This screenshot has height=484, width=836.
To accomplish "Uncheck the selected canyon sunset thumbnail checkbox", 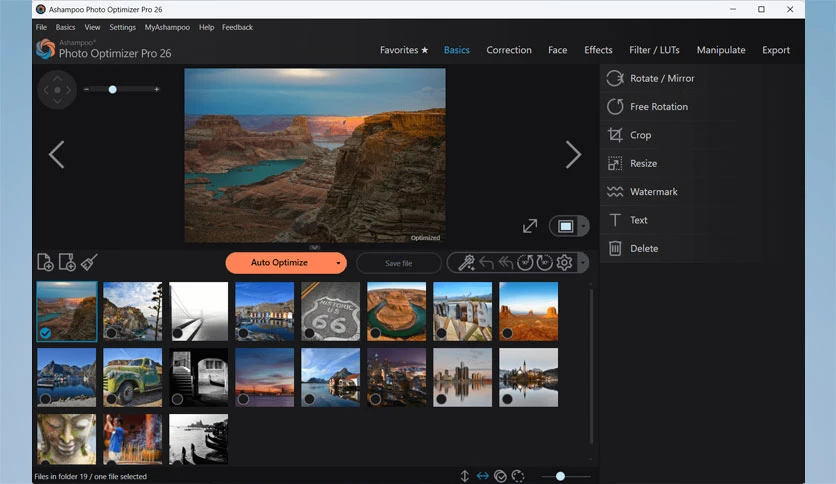I will tap(45, 333).
